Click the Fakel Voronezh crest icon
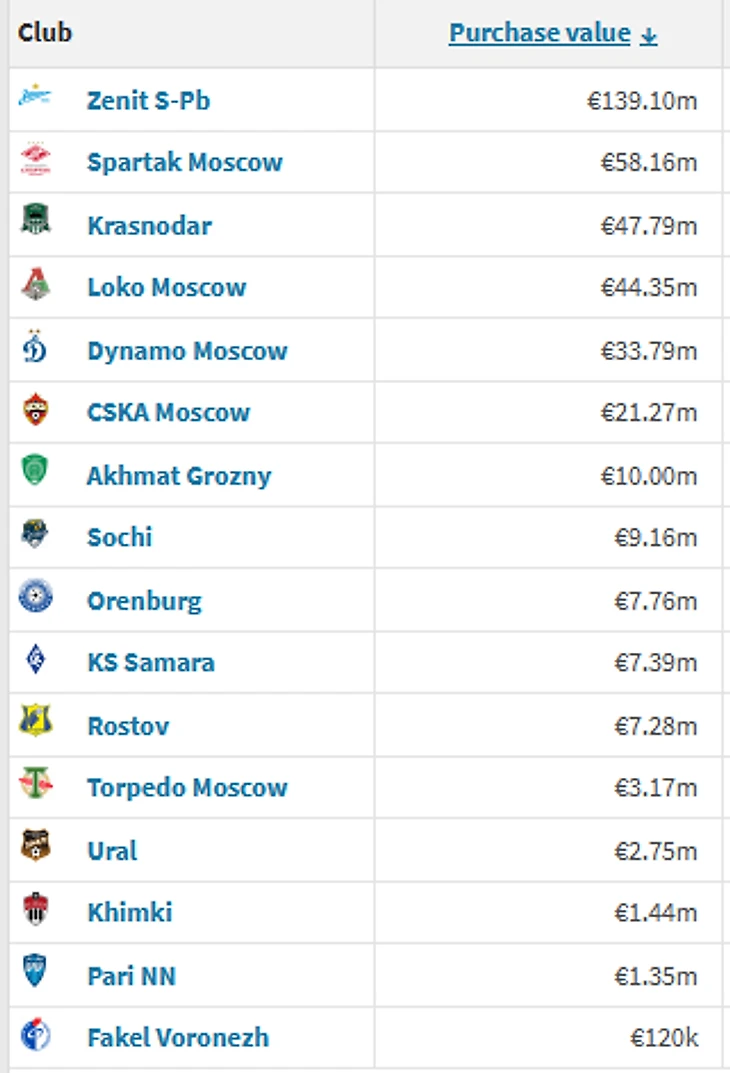Viewport: 730px width, 1073px height. point(36,1034)
